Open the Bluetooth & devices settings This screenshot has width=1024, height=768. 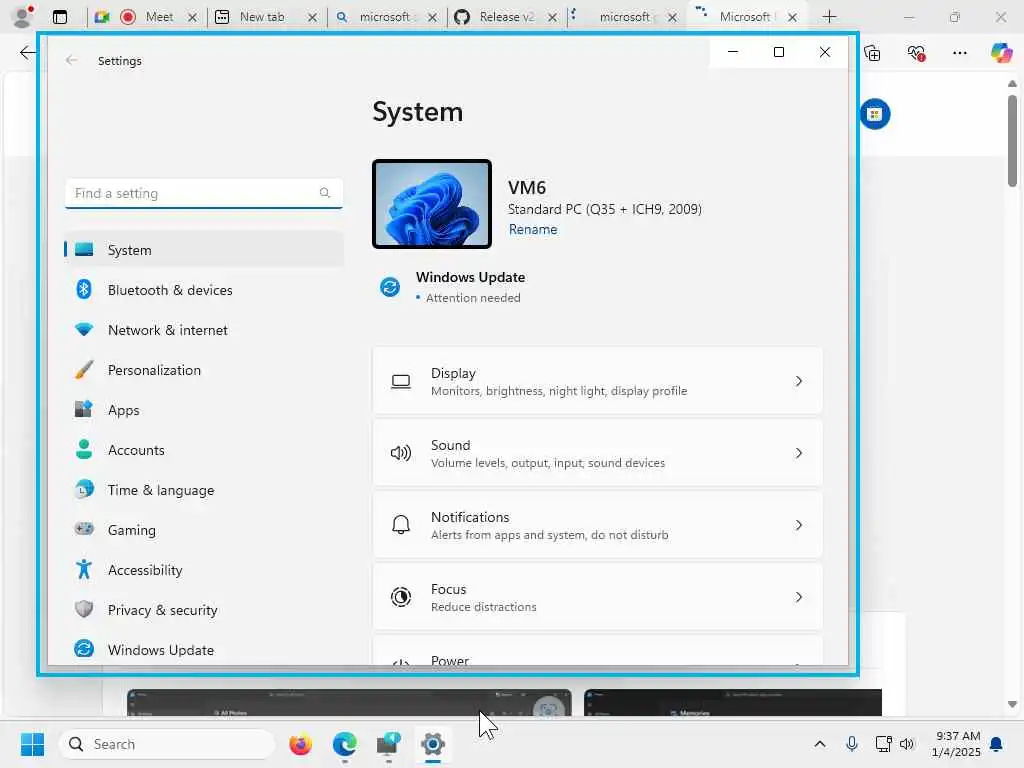tap(204, 290)
